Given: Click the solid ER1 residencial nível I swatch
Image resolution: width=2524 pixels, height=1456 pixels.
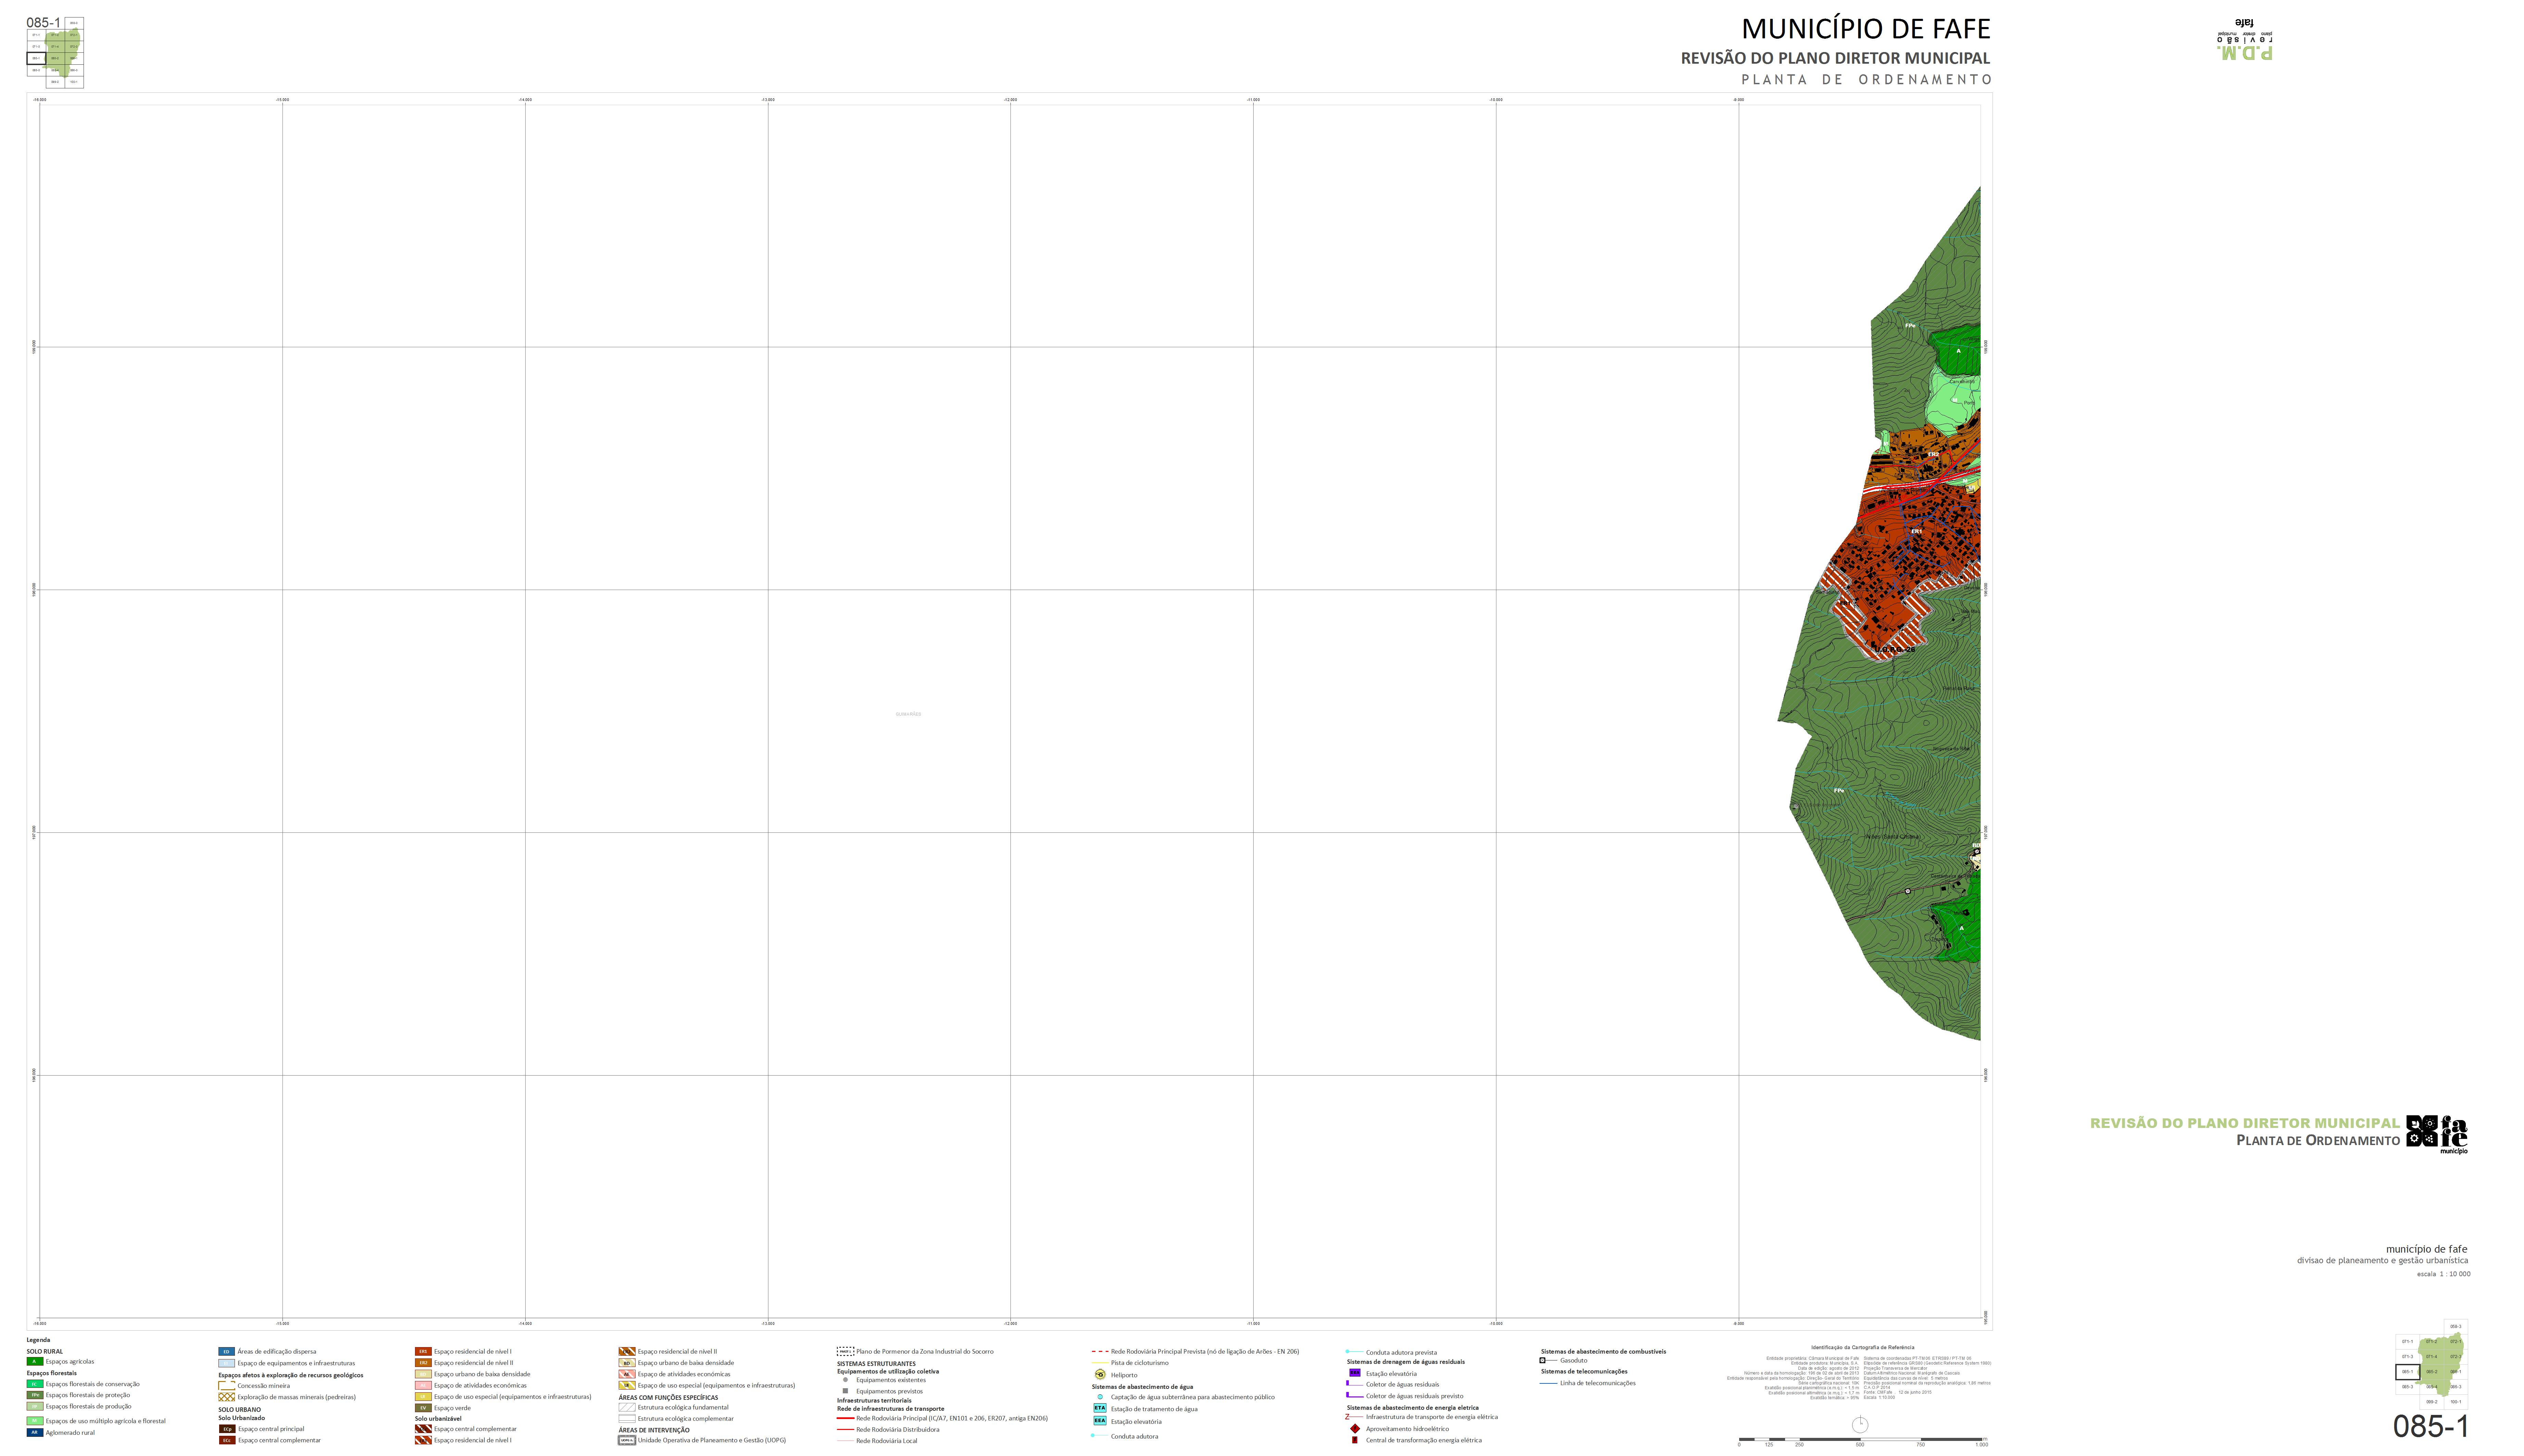Looking at the screenshot, I should [423, 1351].
